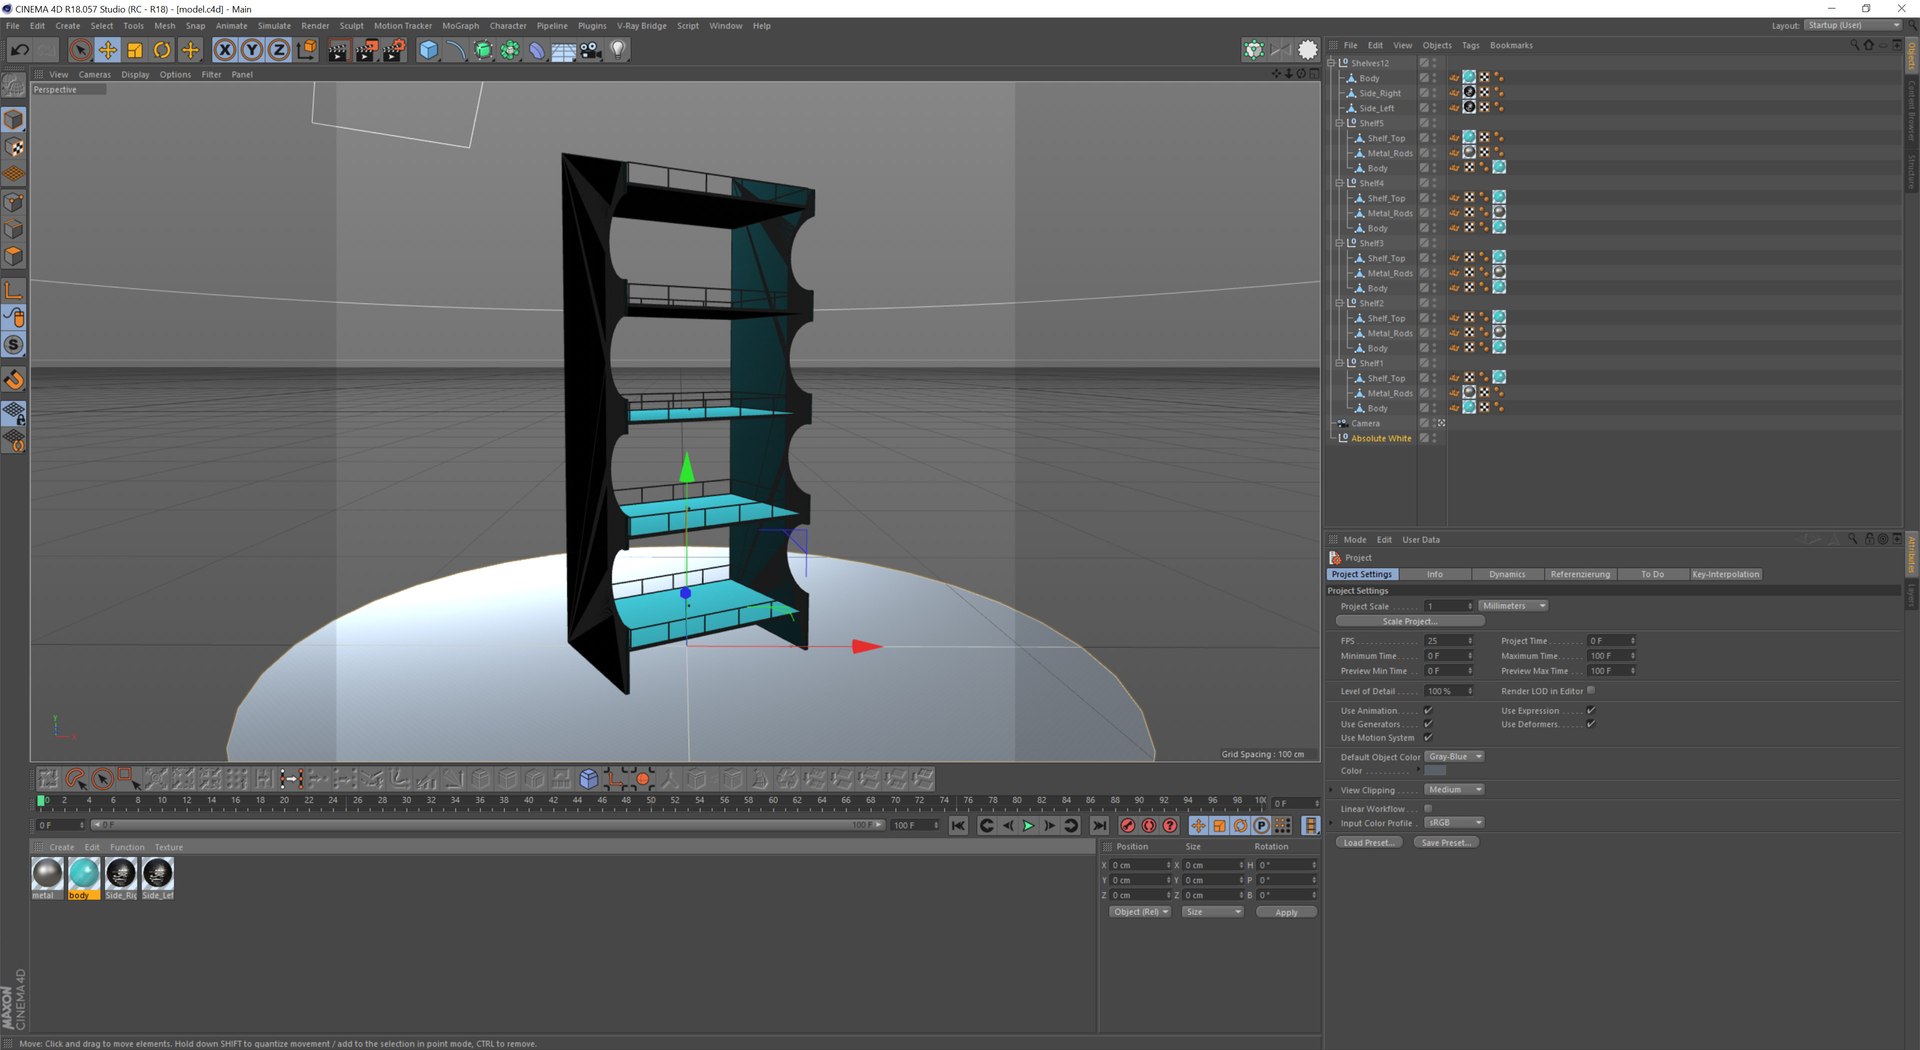Toggle Use Motion System checkbox
1920x1050 pixels.
(x=1428, y=738)
